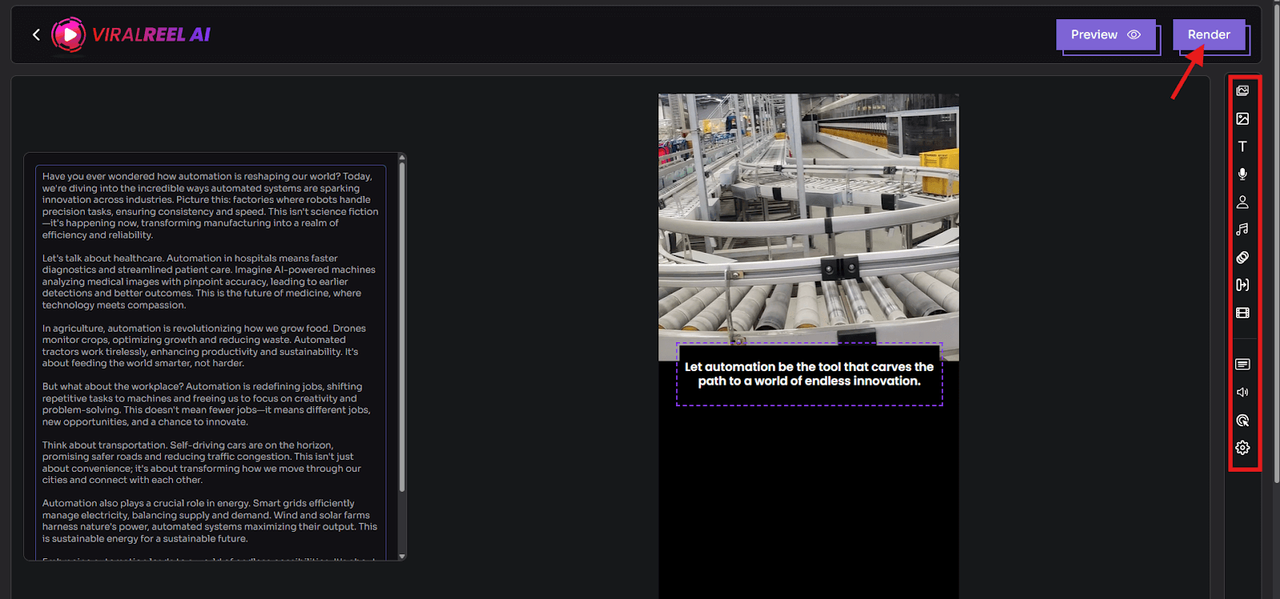
Task: Open the speaker volume tool
Action: pos(1242,392)
